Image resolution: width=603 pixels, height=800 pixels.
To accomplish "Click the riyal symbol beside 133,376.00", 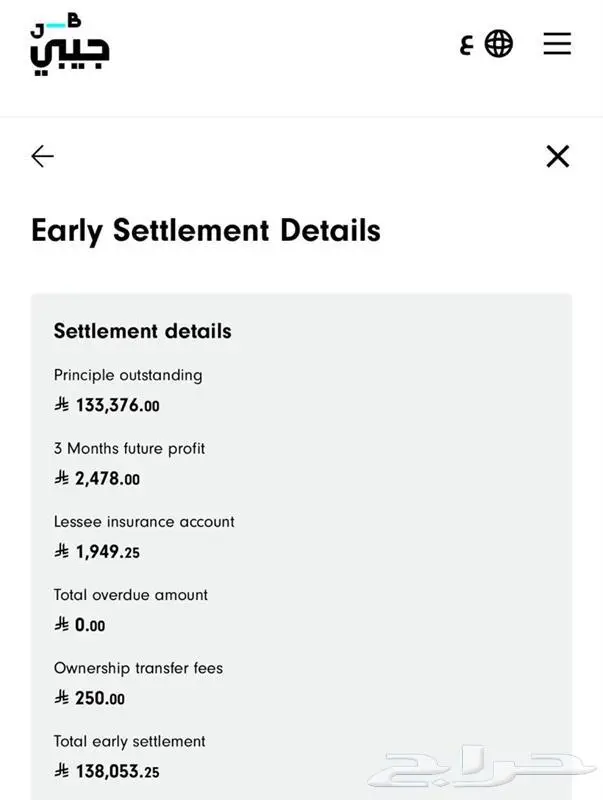I will (x=62, y=405).
